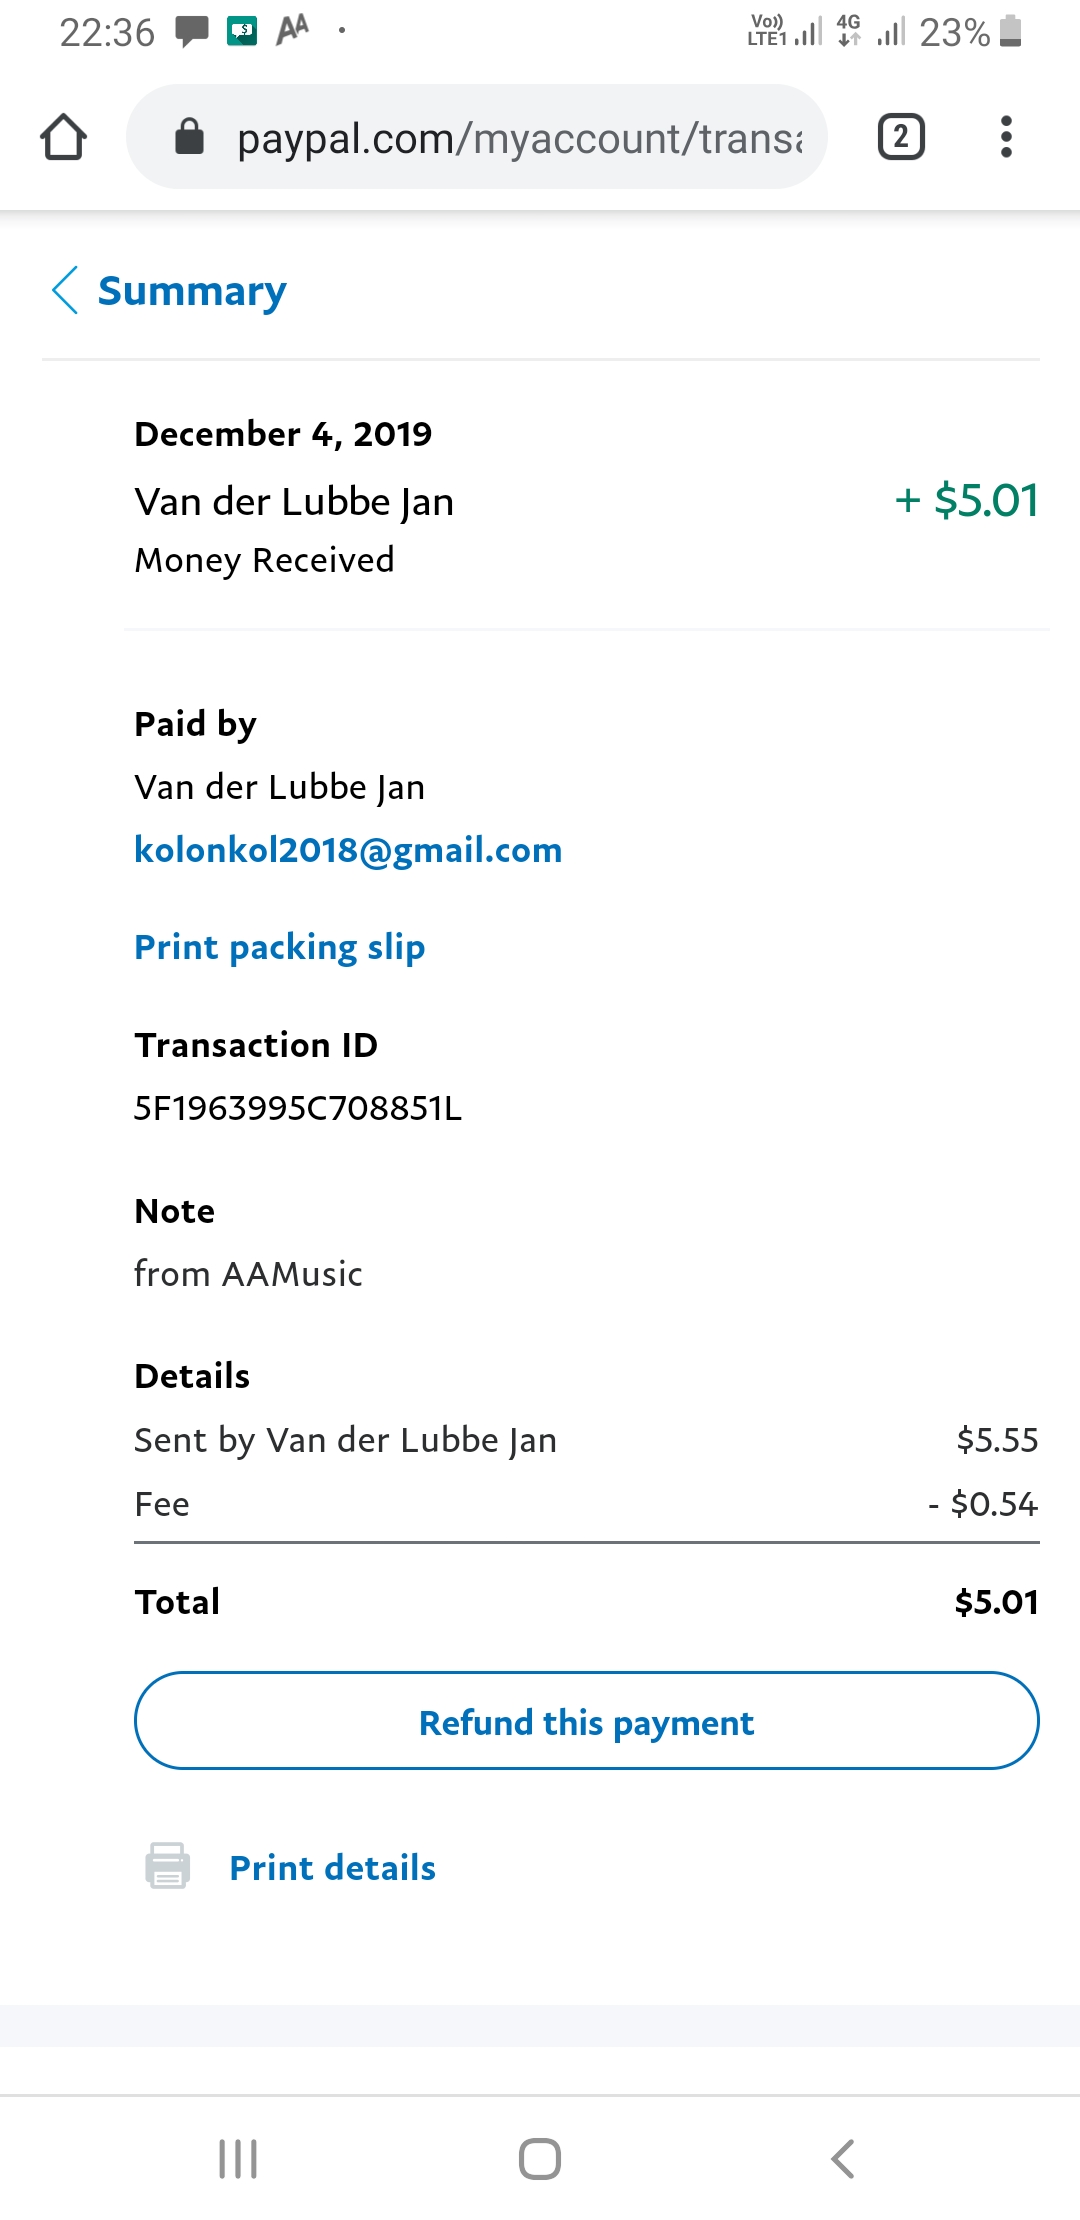
Task: Tap the Android back navigation button
Action: click(842, 2159)
